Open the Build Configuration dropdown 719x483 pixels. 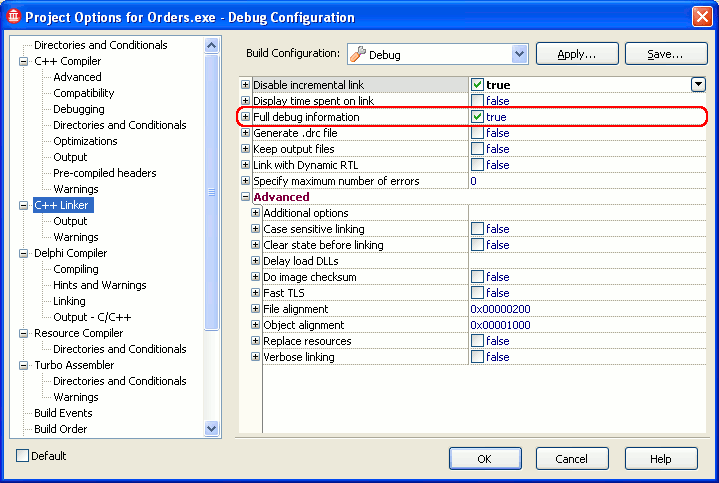(x=519, y=54)
